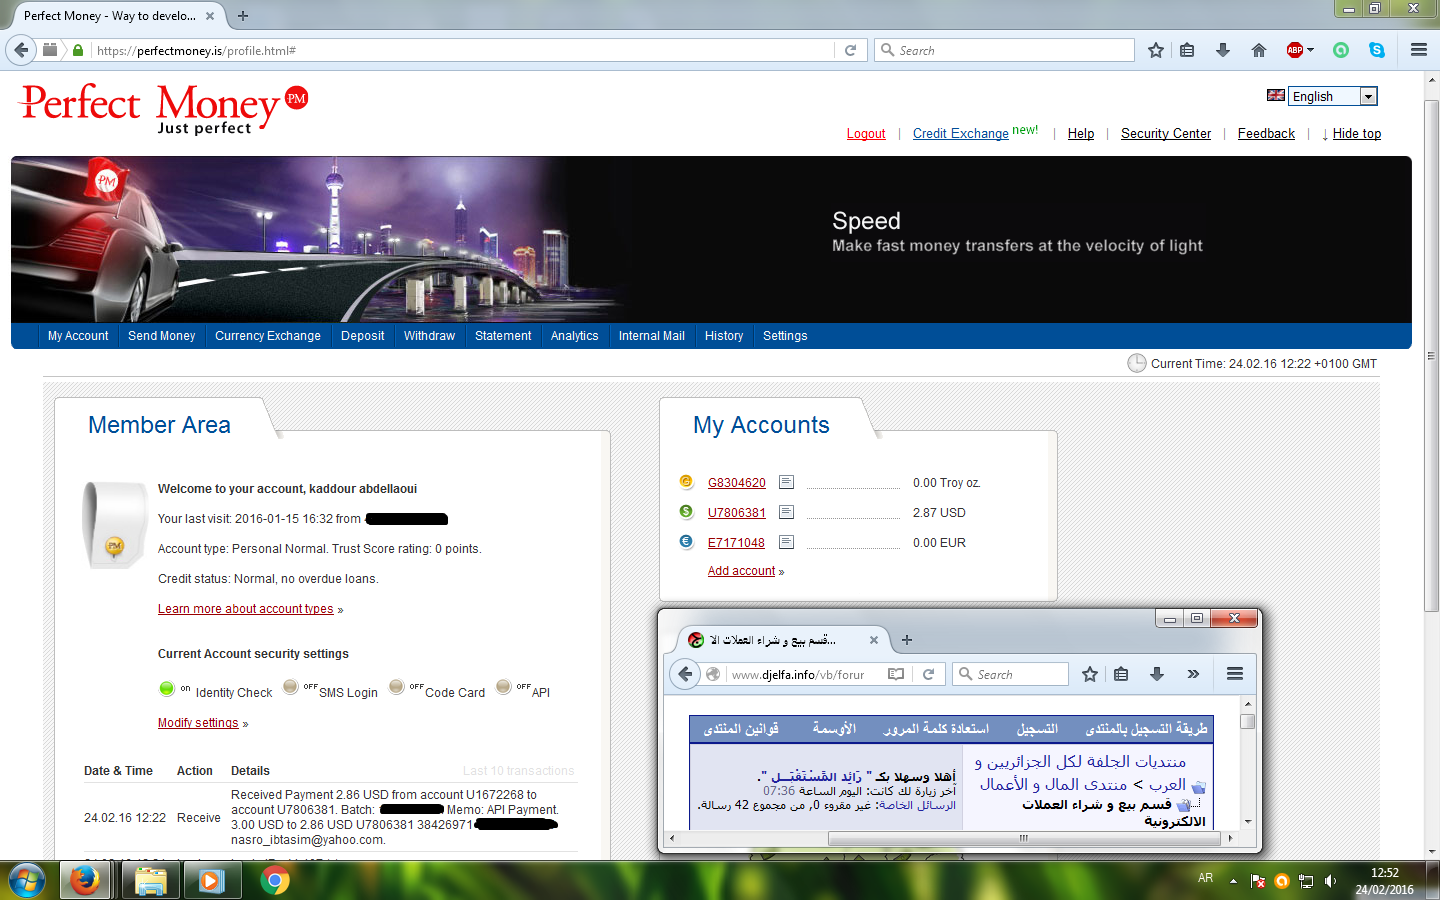Screen dimensions: 1440x900
Task: Open Learn more about account types
Action: pos(246,609)
